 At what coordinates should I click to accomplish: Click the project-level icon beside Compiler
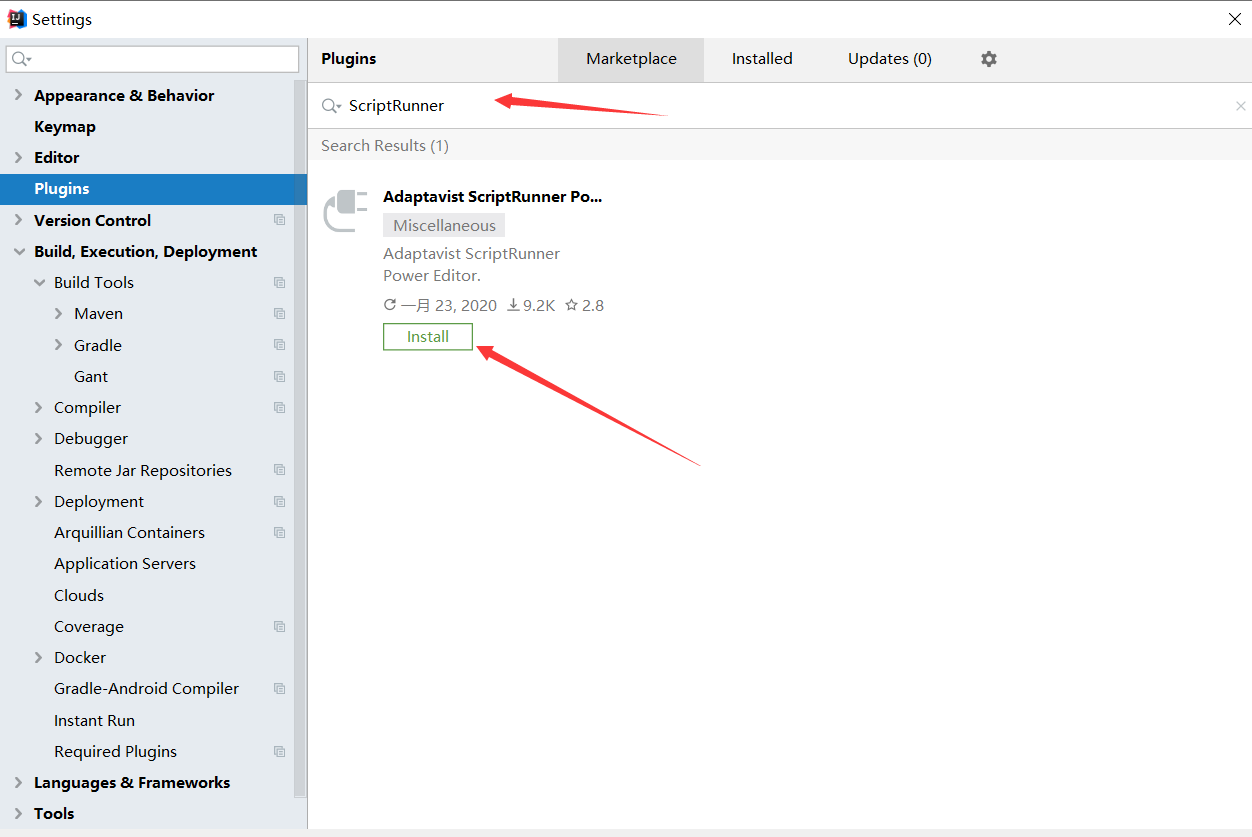pos(280,408)
